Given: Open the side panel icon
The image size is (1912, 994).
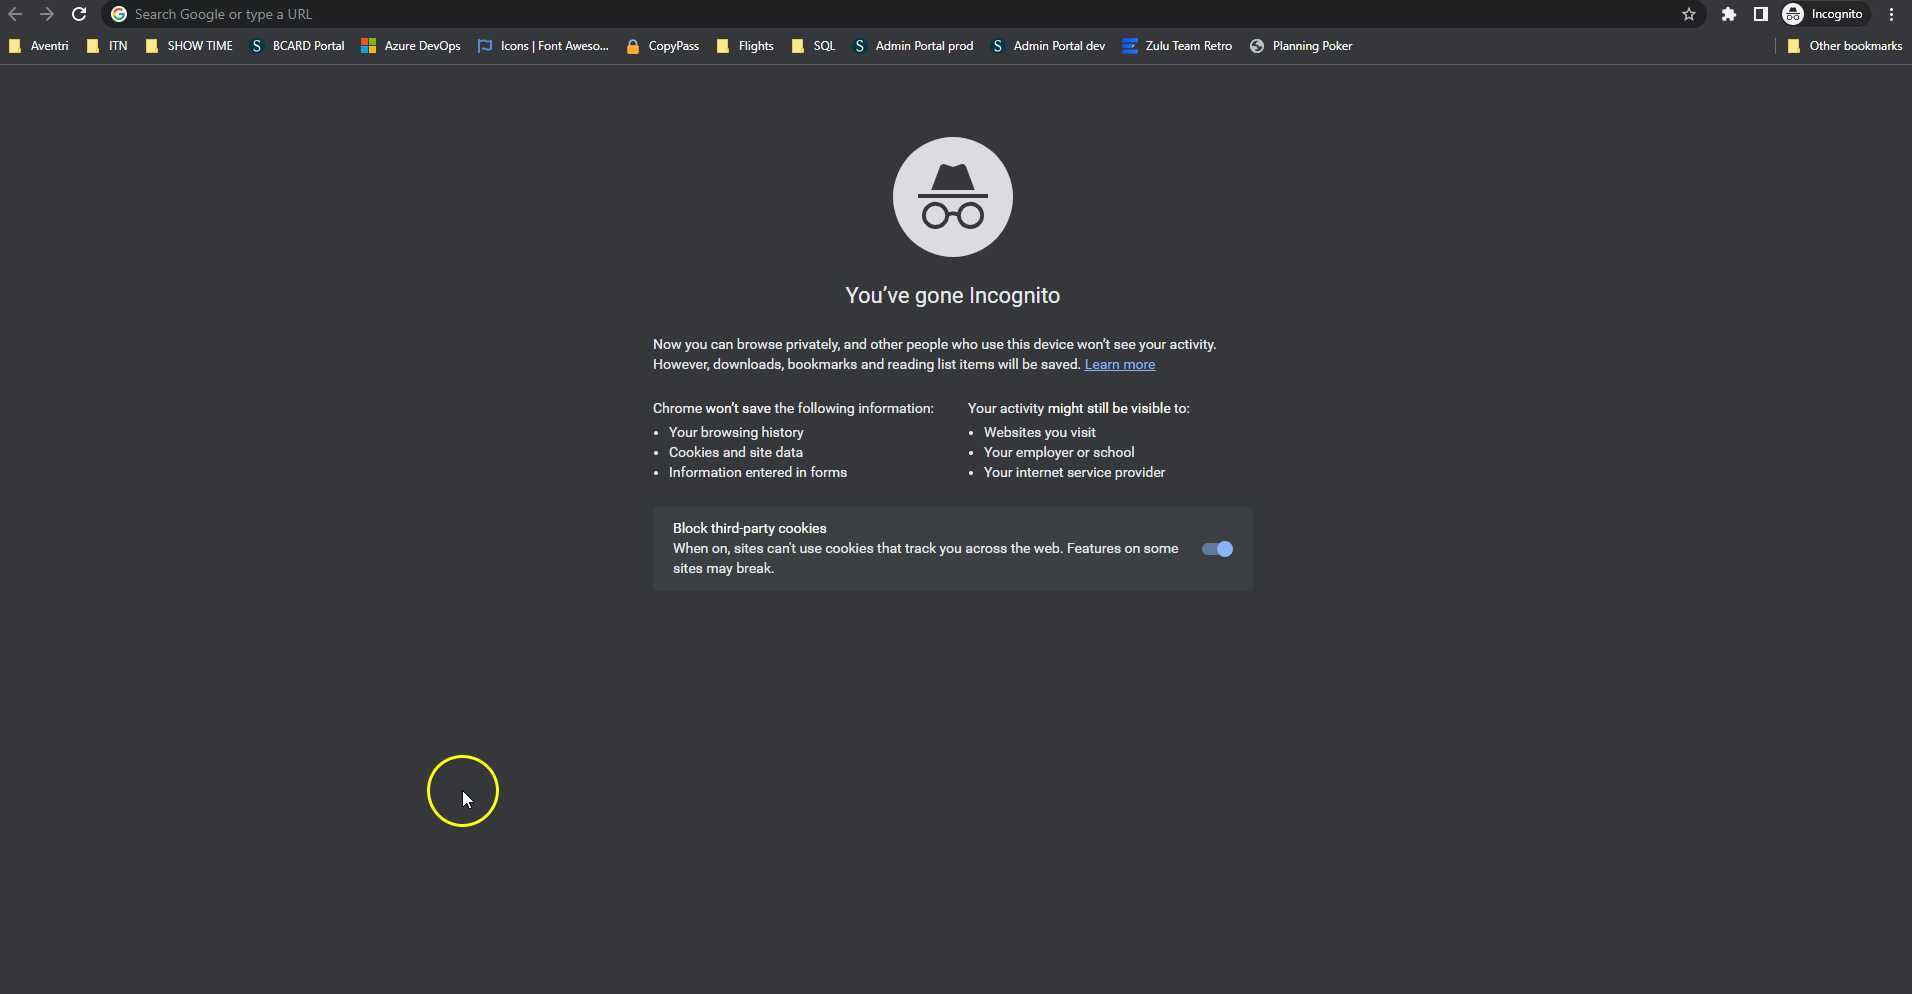Looking at the screenshot, I should coord(1762,14).
